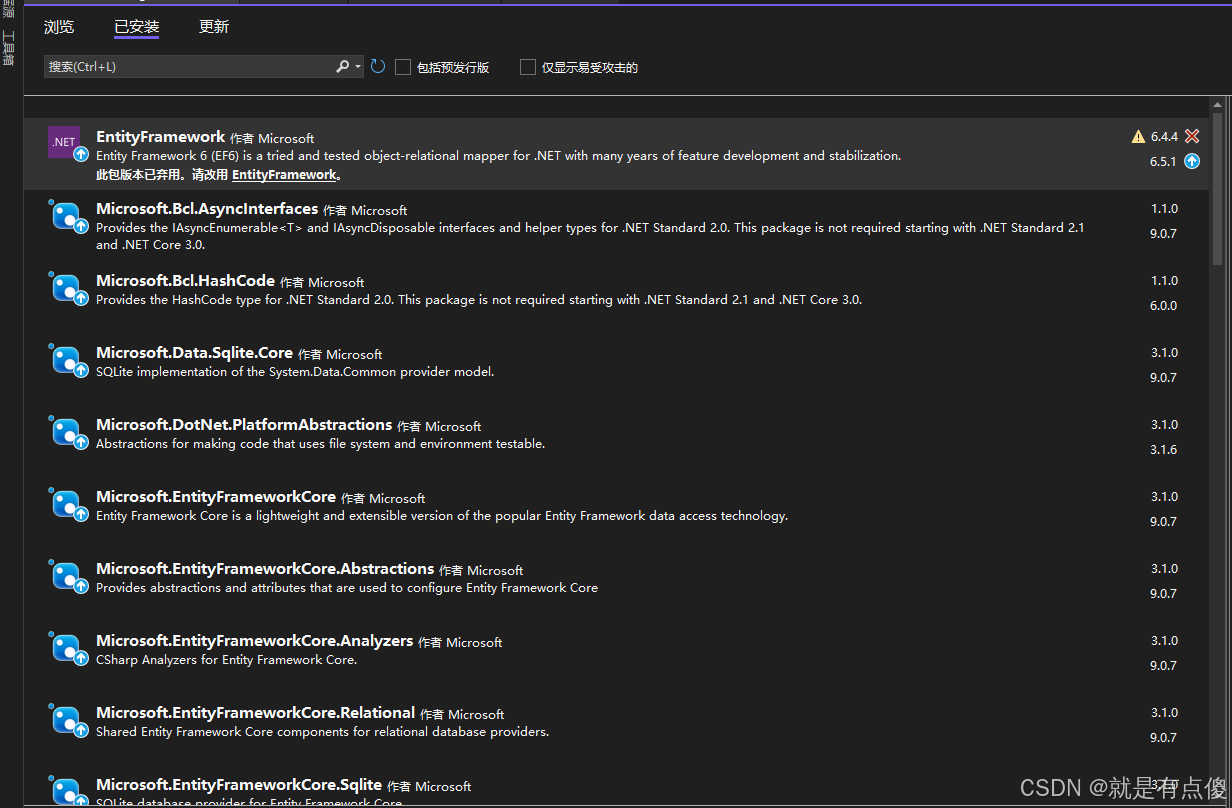Image resolution: width=1232 pixels, height=808 pixels.
Task: Click the Microsoft.EntityFrameworkCore package icon
Action: (66, 504)
